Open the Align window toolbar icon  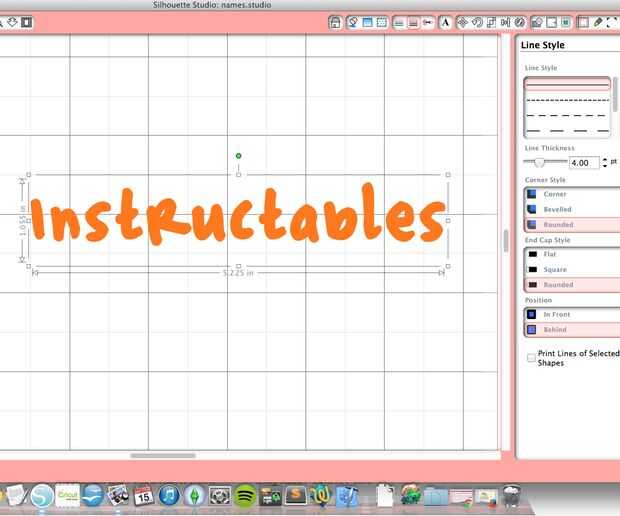coord(505,23)
